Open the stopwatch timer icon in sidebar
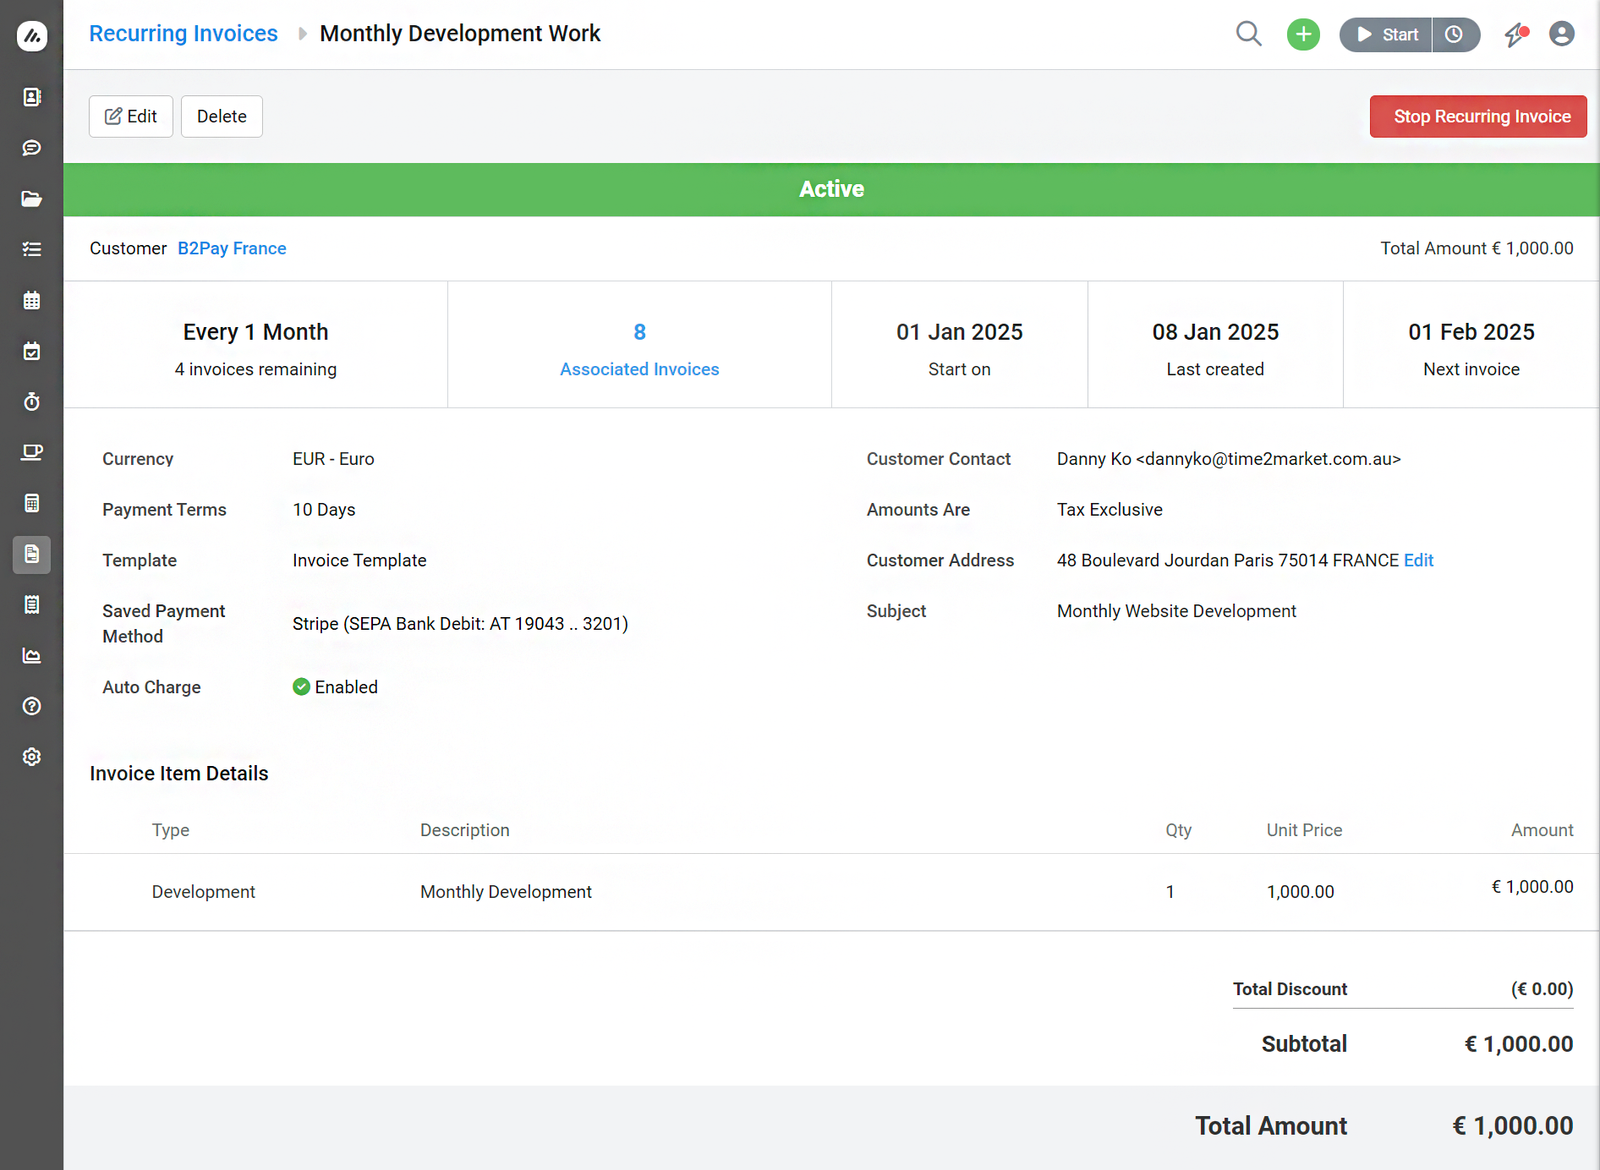 click(32, 402)
